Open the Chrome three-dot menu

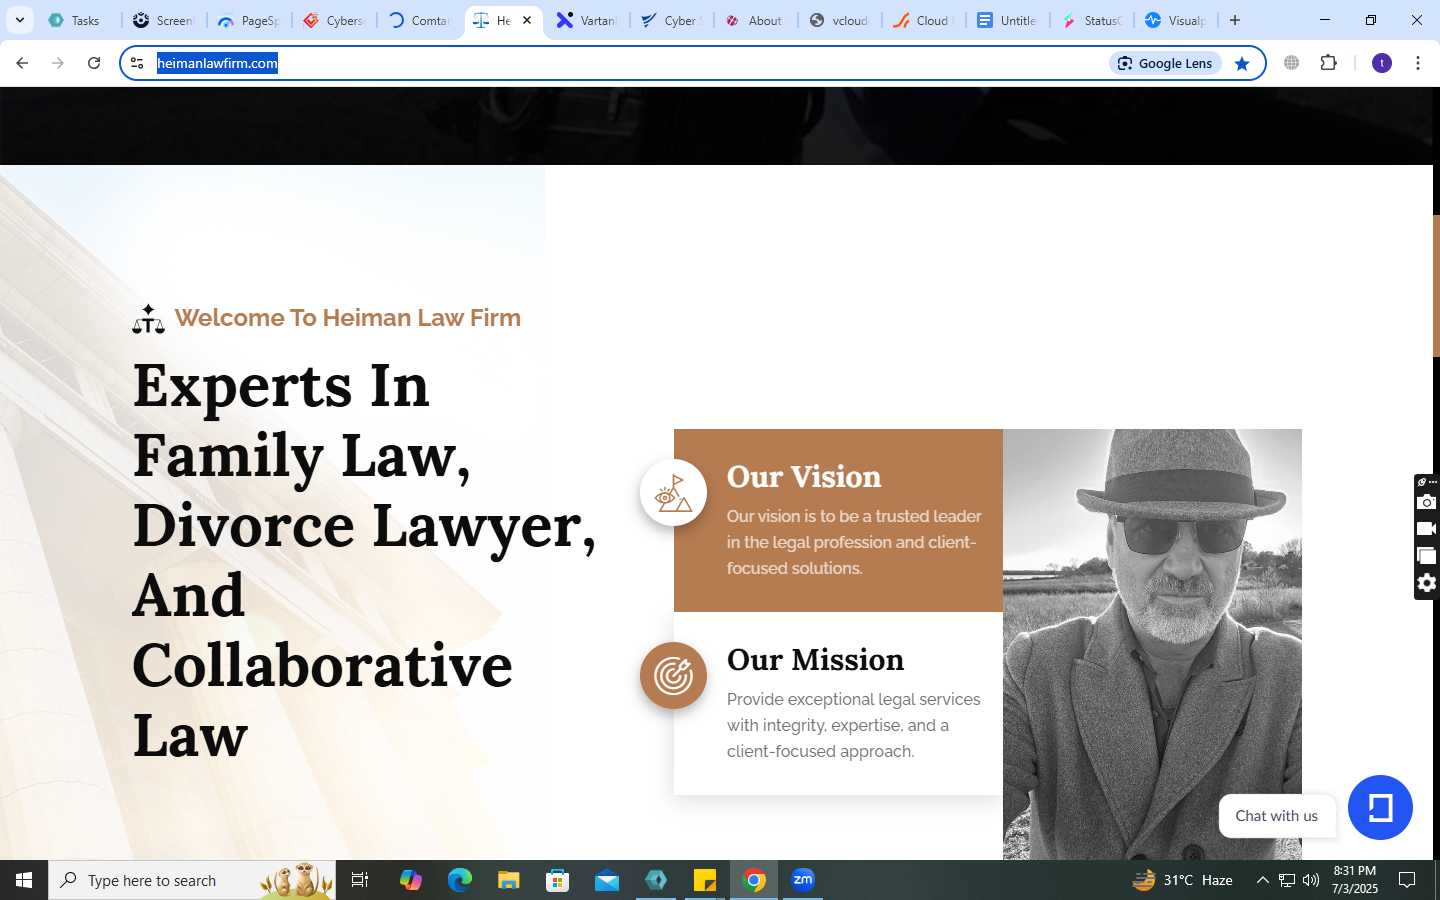[1418, 63]
